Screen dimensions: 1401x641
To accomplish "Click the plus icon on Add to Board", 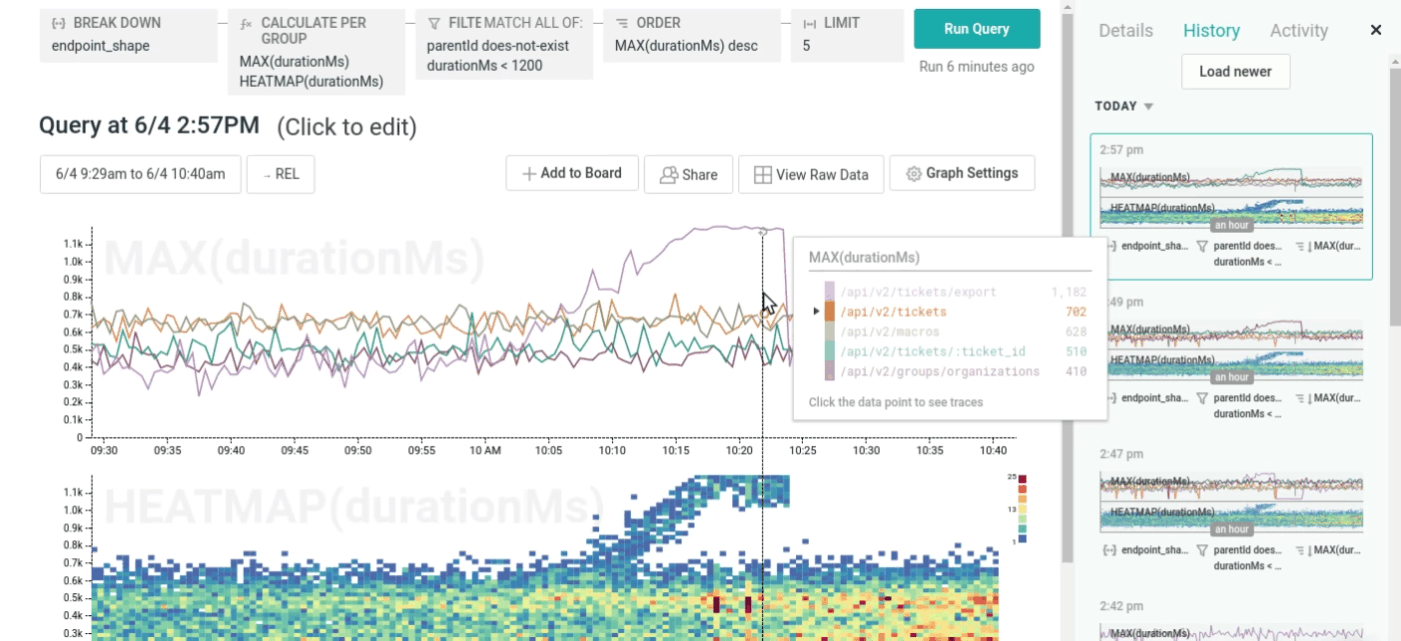I will pyautogui.click(x=527, y=173).
